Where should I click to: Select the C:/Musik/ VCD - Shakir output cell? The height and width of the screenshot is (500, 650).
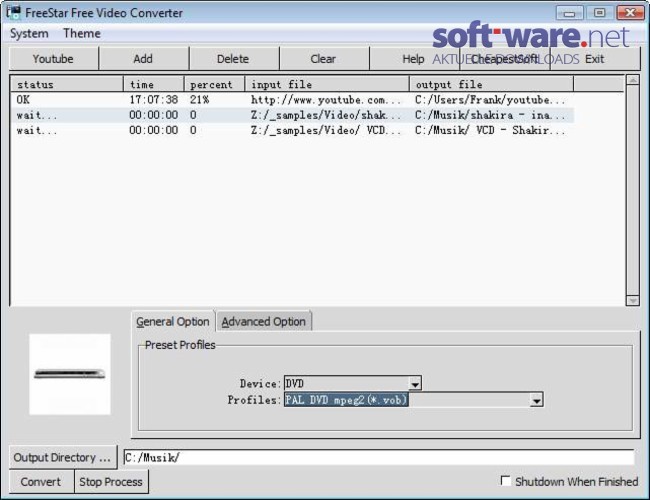(490, 131)
